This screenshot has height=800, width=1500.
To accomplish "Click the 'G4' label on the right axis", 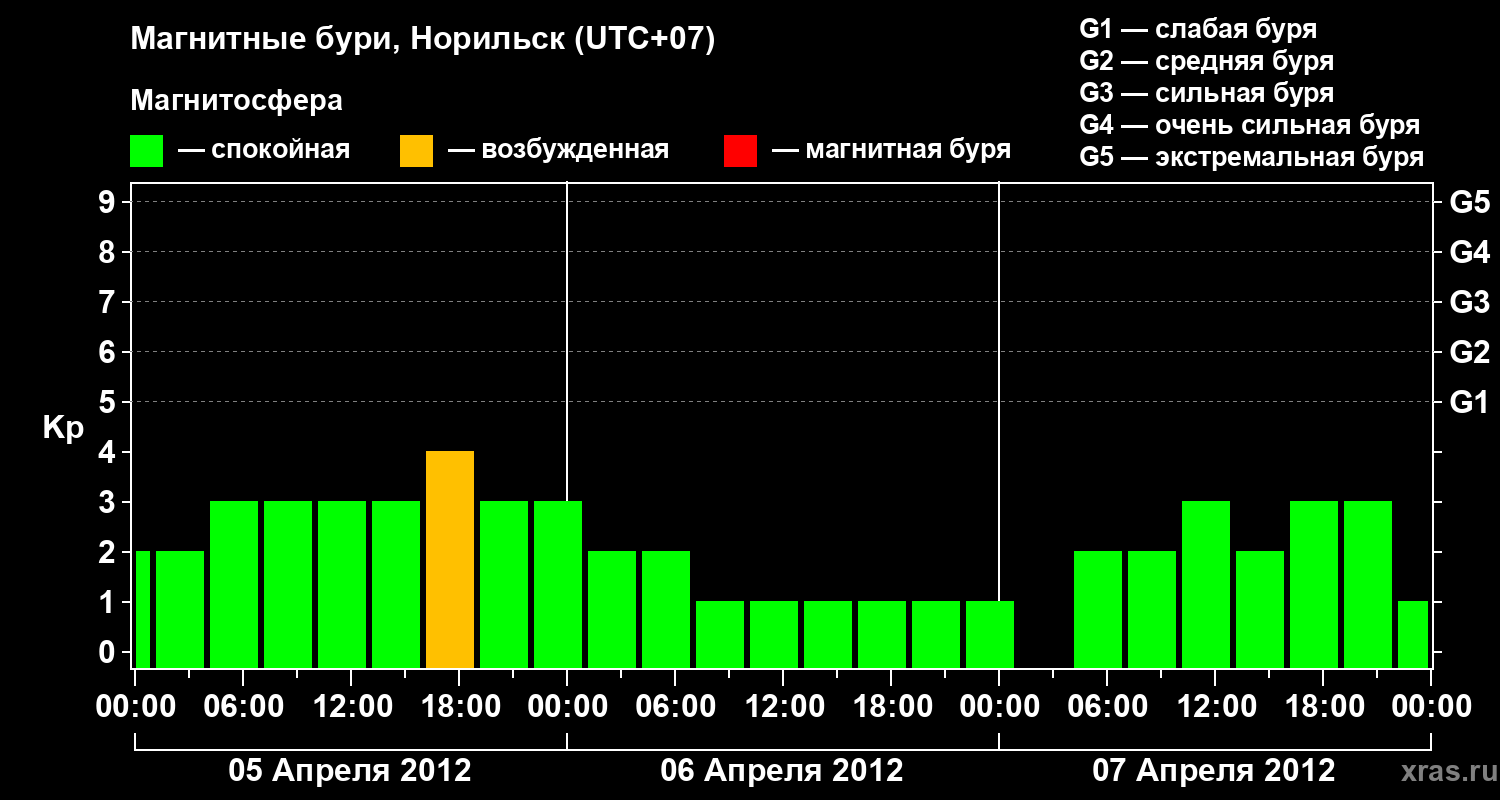I will (1469, 252).
